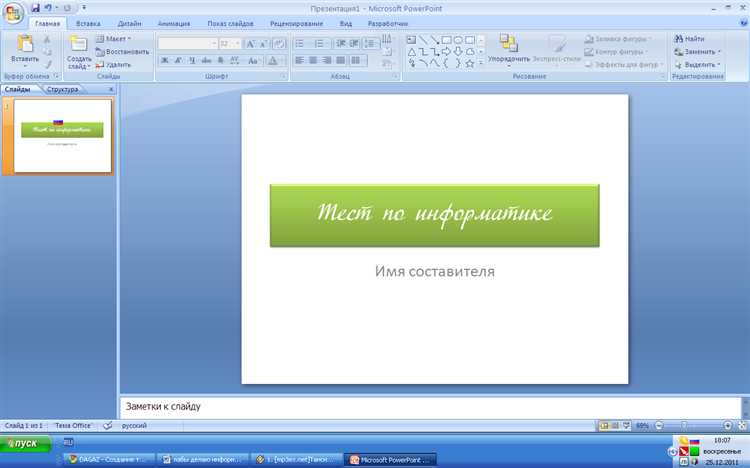750x468 pixels.
Task: Open the Рецензирование ribbon tab
Action: 297,23
